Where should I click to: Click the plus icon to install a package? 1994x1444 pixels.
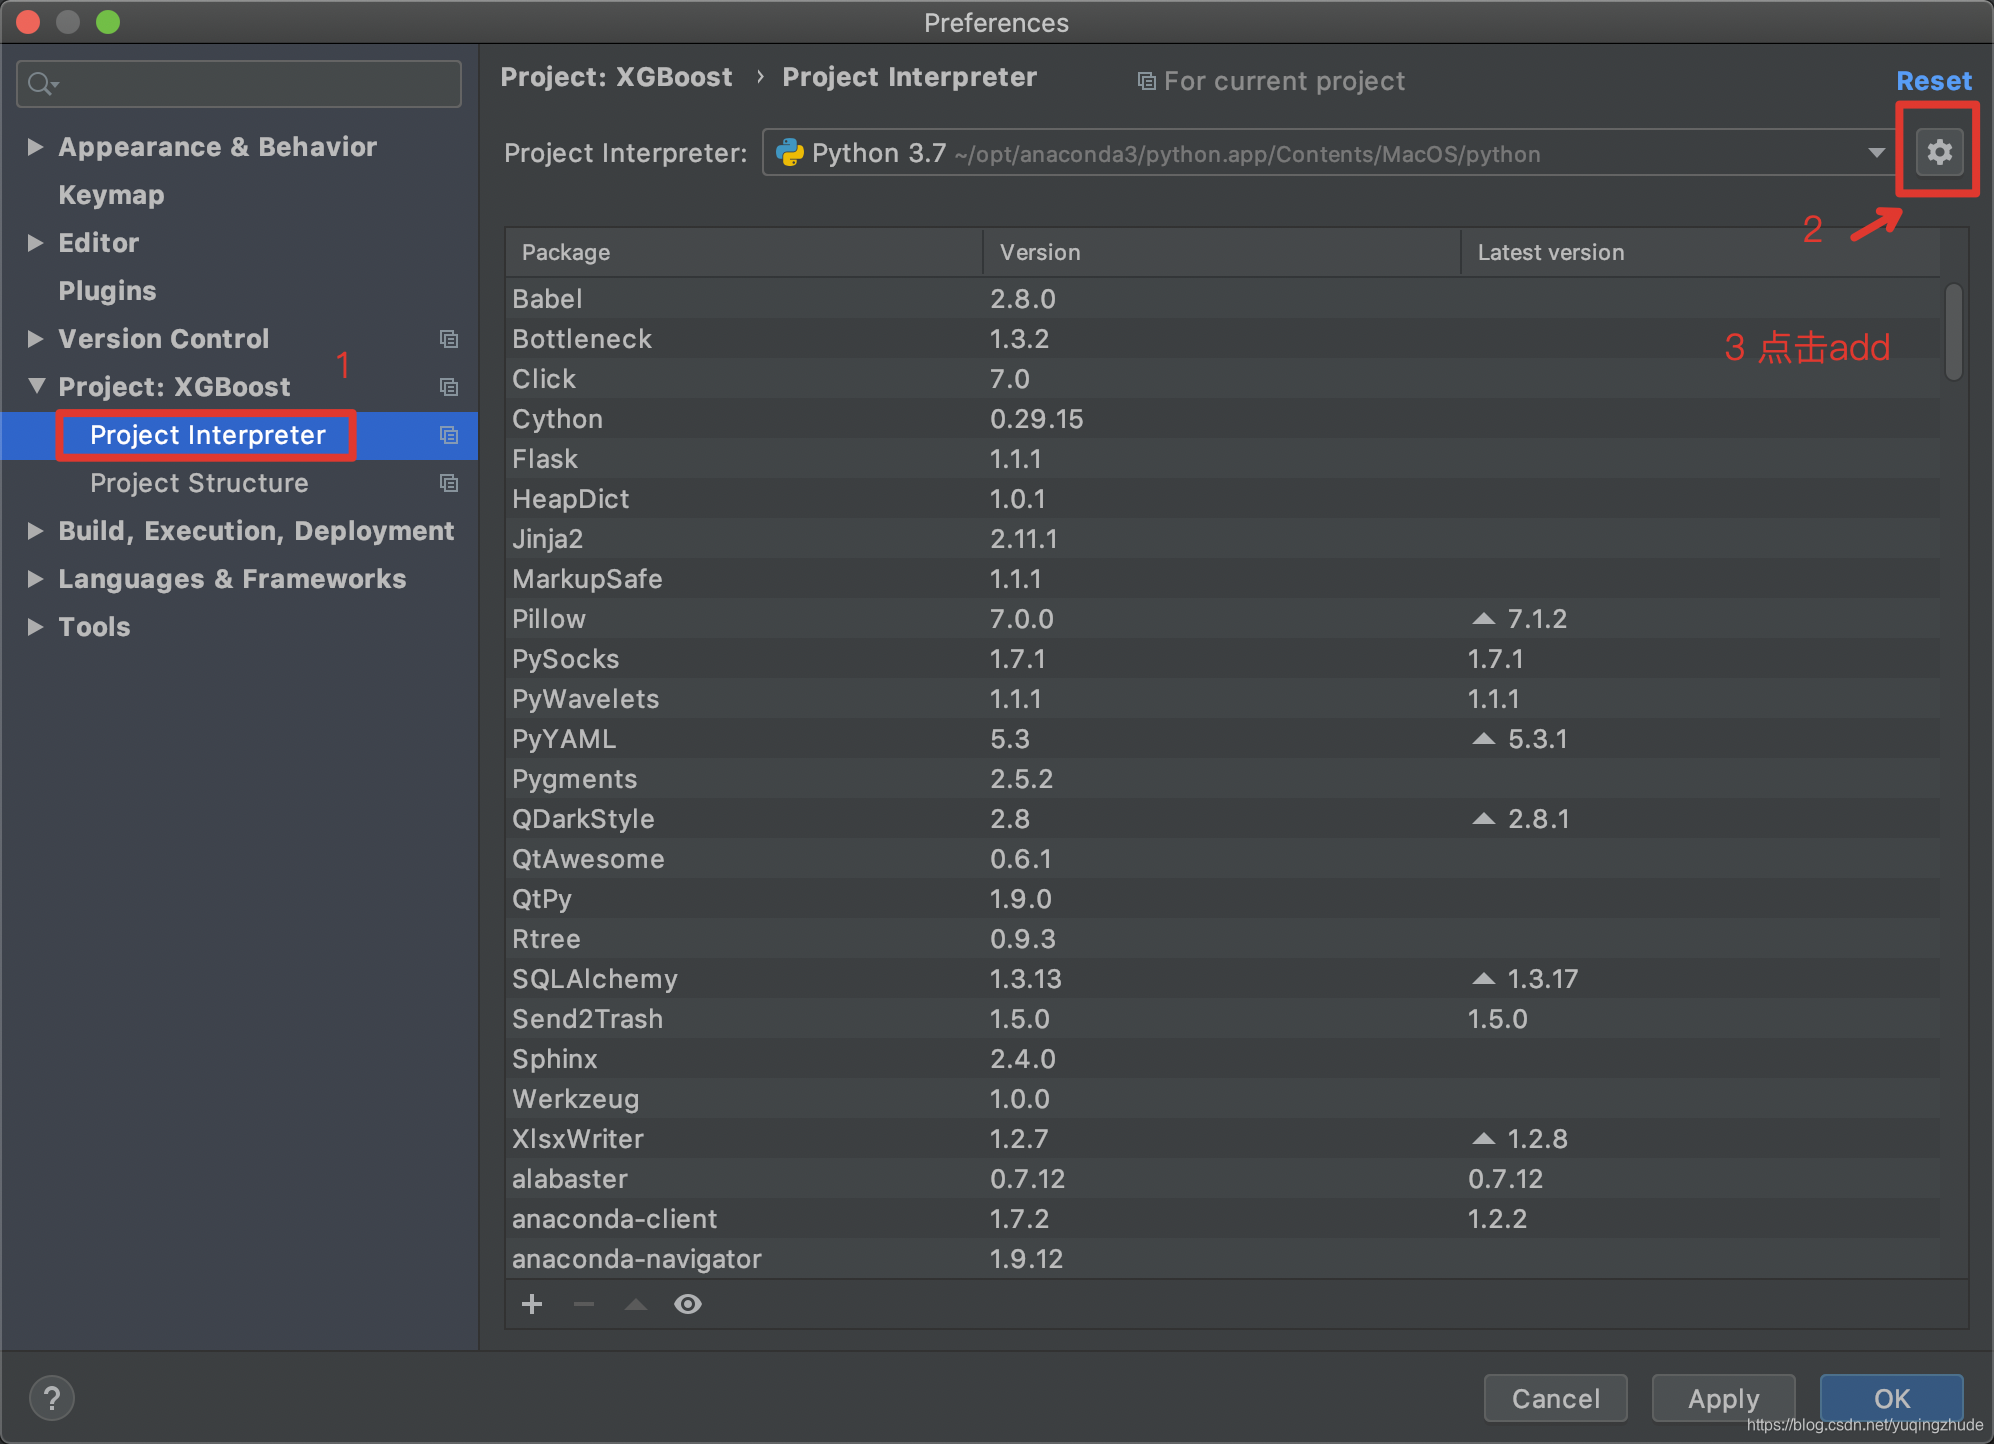click(532, 1304)
